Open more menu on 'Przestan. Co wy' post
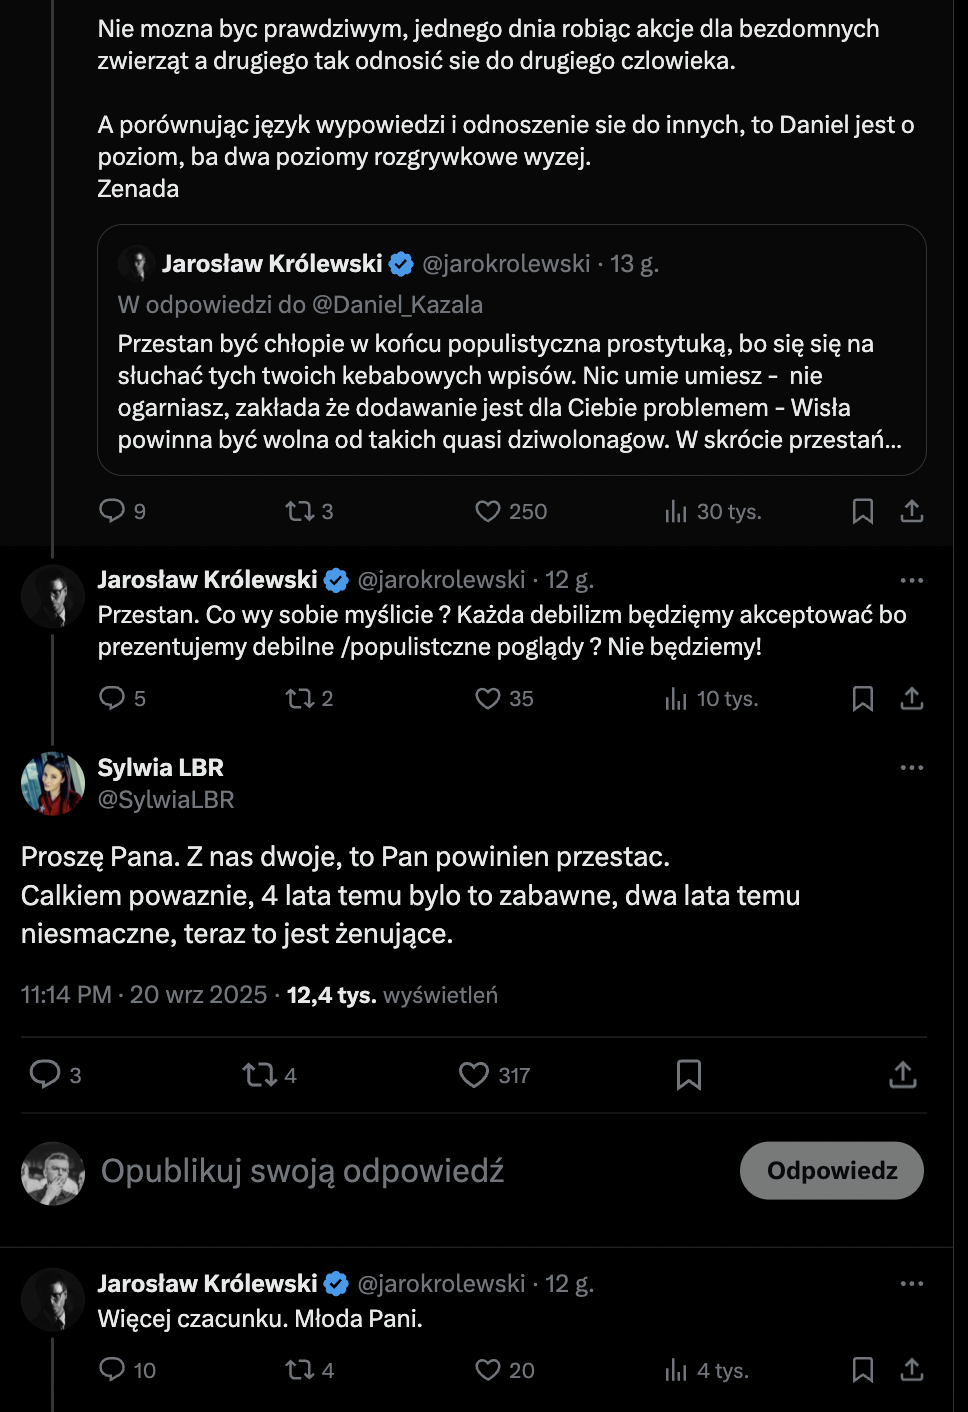Viewport: 968px width, 1412px height. click(911, 580)
